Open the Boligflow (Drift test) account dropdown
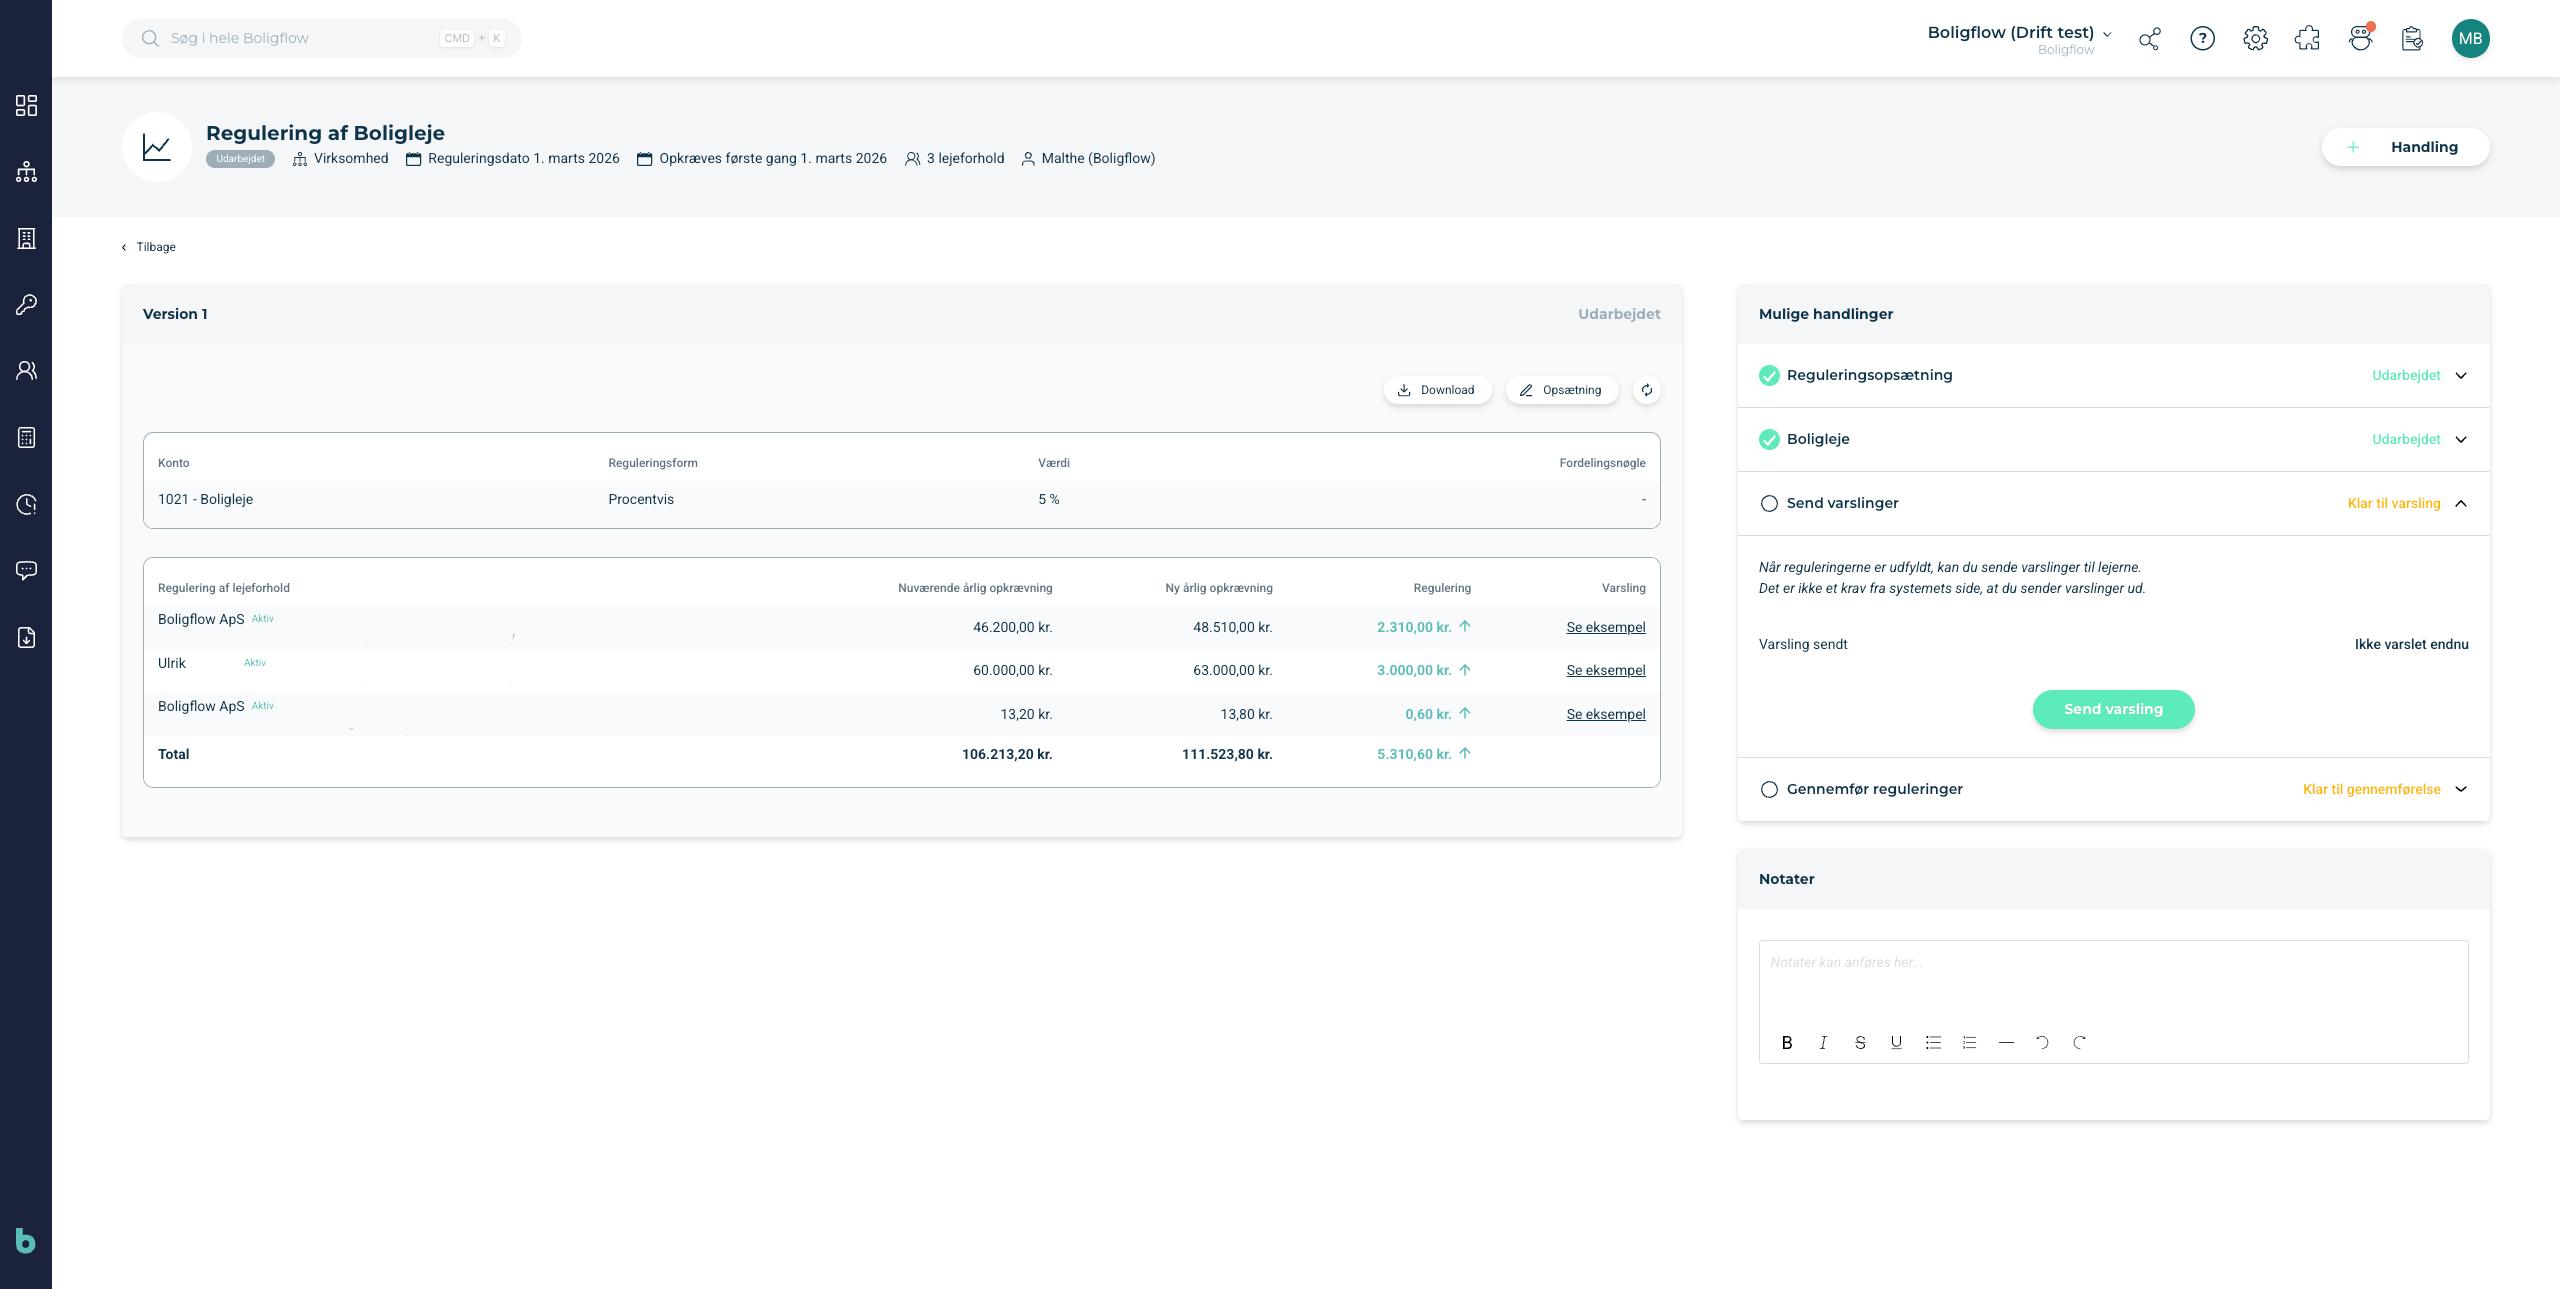The width and height of the screenshot is (2560, 1289). (x=2019, y=38)
